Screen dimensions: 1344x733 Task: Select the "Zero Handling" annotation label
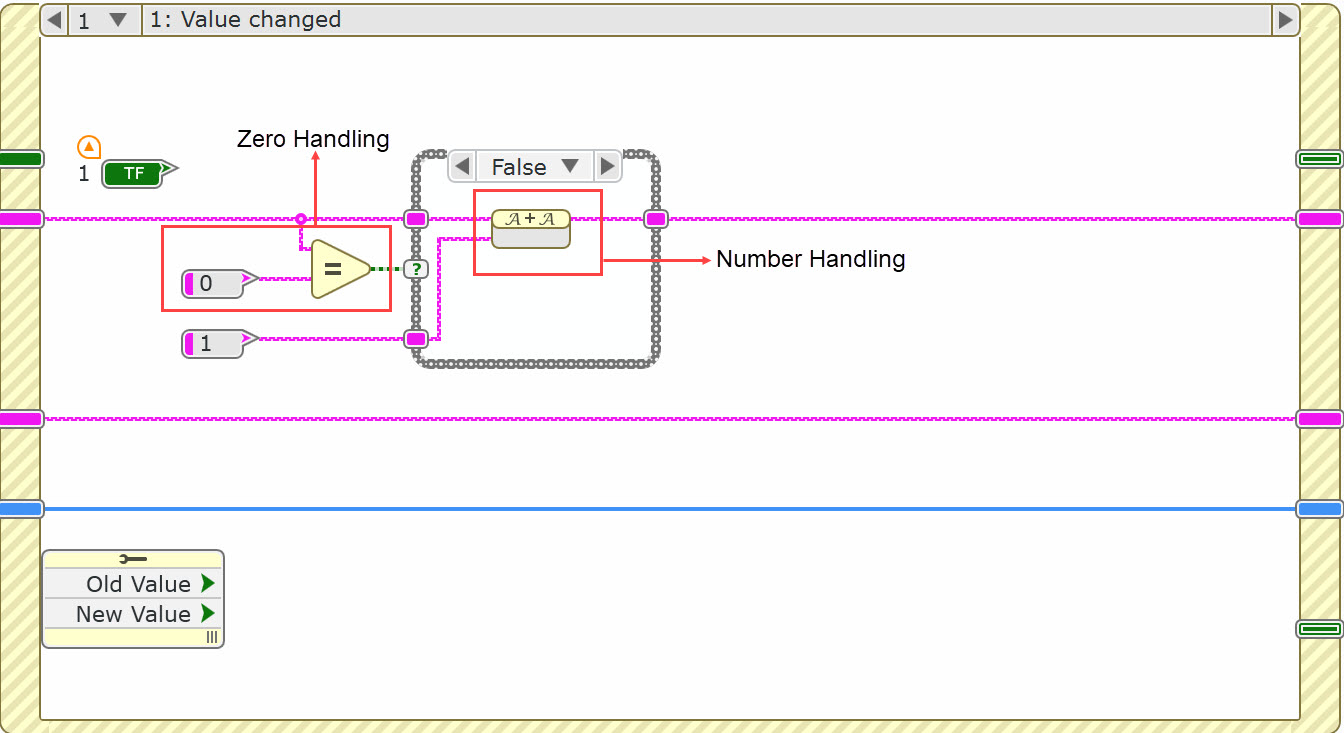click(312, 139)
